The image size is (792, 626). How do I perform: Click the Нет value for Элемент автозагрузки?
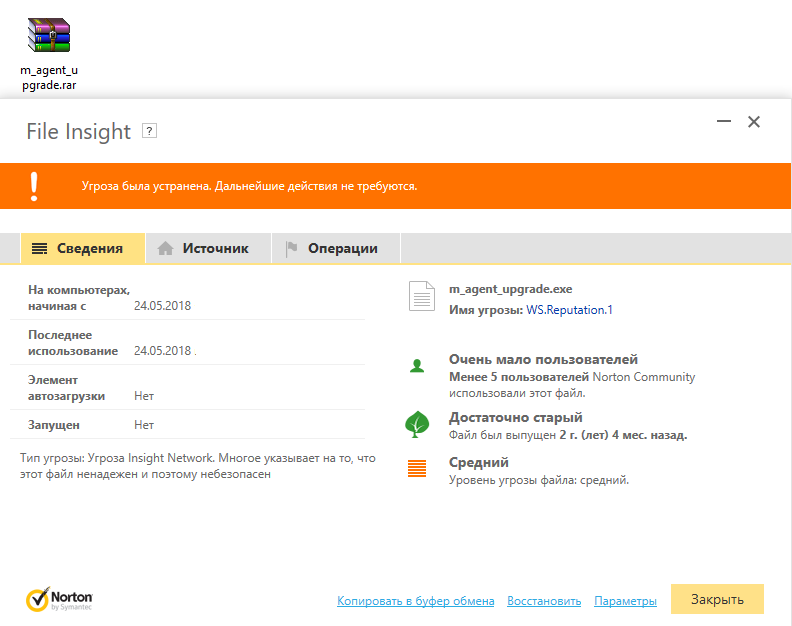(144, 396)
